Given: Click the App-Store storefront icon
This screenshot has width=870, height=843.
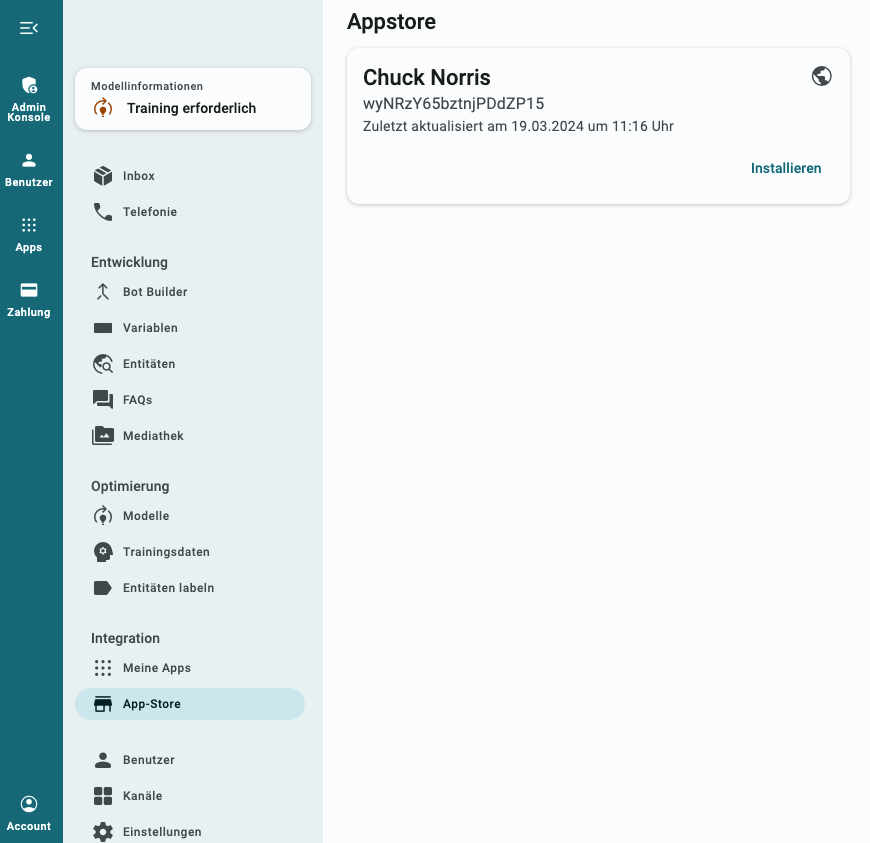Looking at the screenshot, I should (103, 704).
